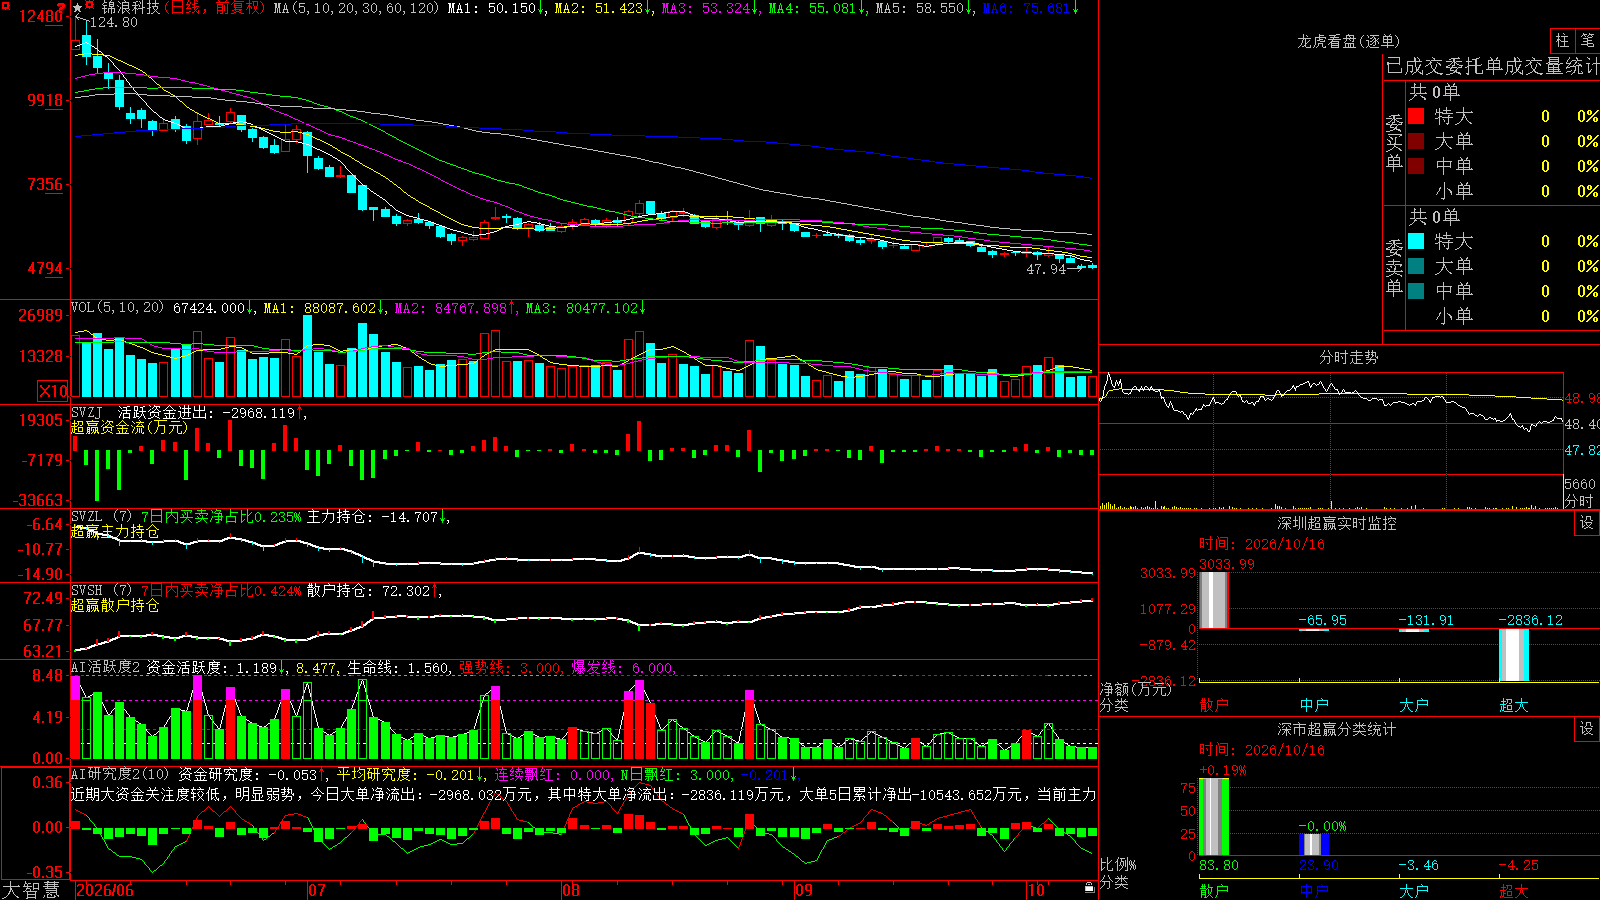Click the 深市超赢分类统计 panel title
Viewport: 1600px width, 900px height.
click(x=1336, y=729)
